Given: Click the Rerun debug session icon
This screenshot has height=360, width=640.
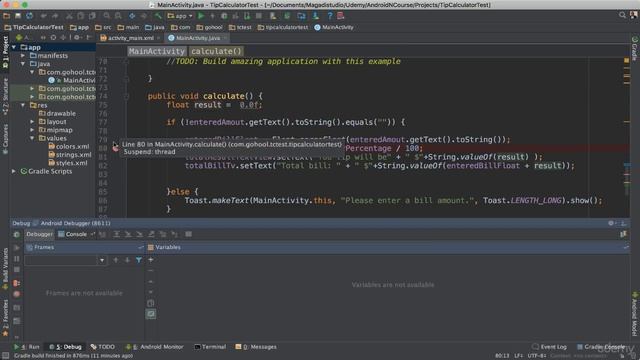Looking at the screenshot, I should (17, 235).
